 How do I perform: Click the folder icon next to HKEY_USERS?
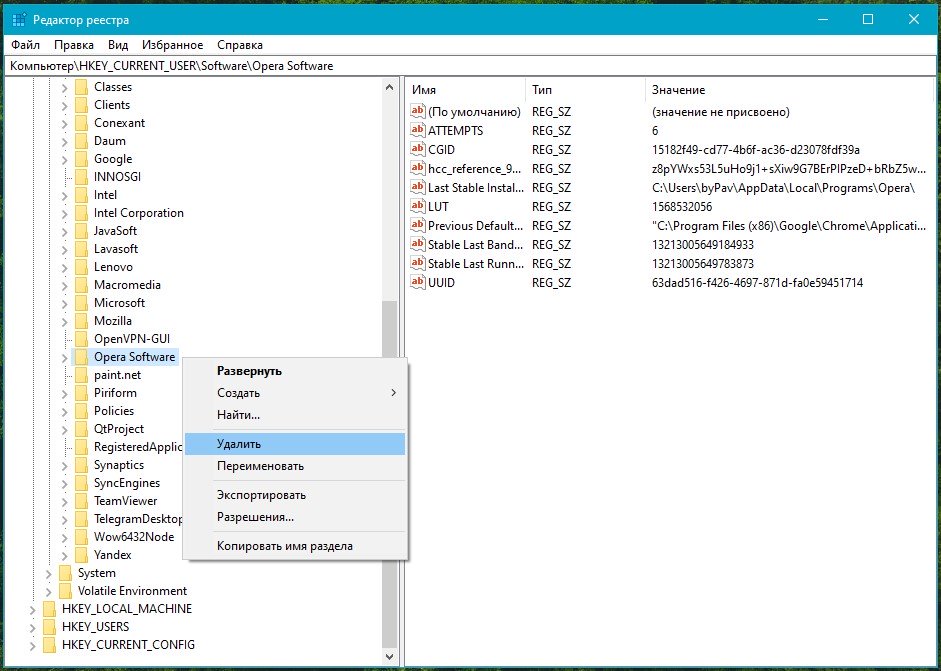click(50, 627)
